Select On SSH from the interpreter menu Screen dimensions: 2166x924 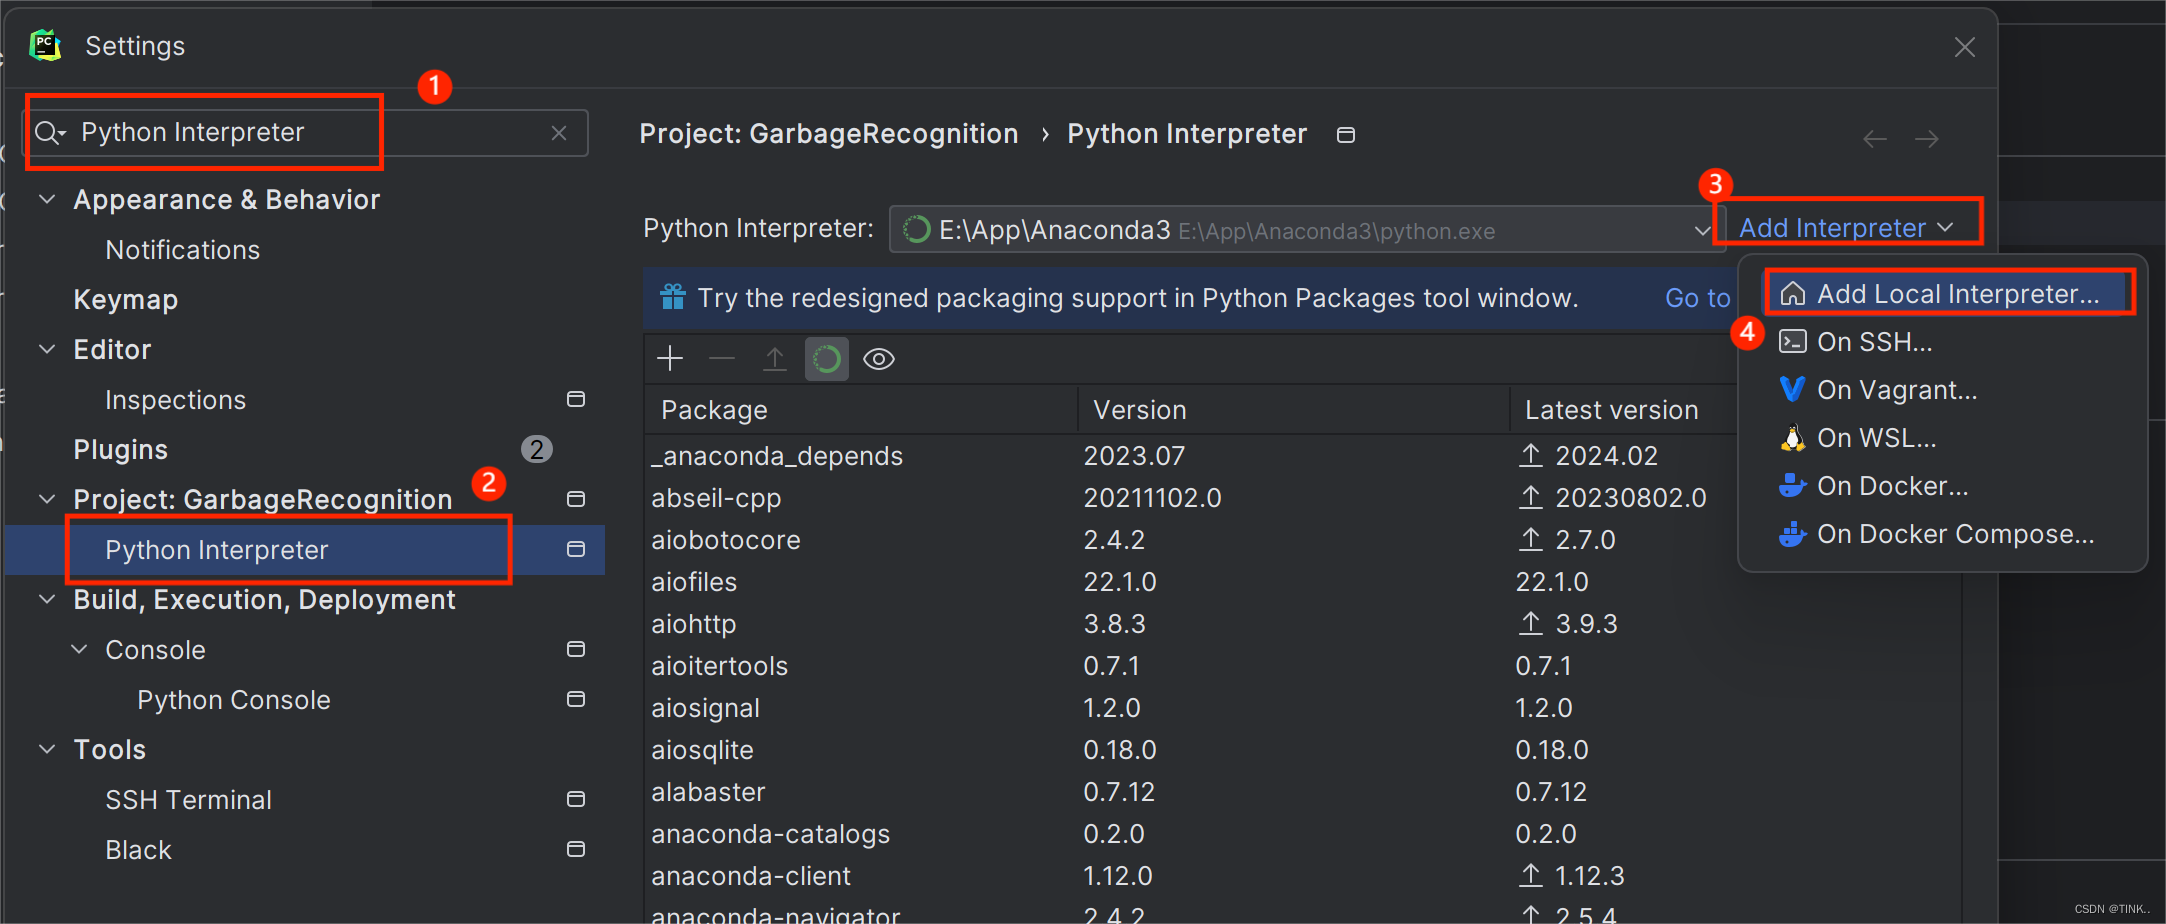pyautogui.click(x=1872, y=341)
